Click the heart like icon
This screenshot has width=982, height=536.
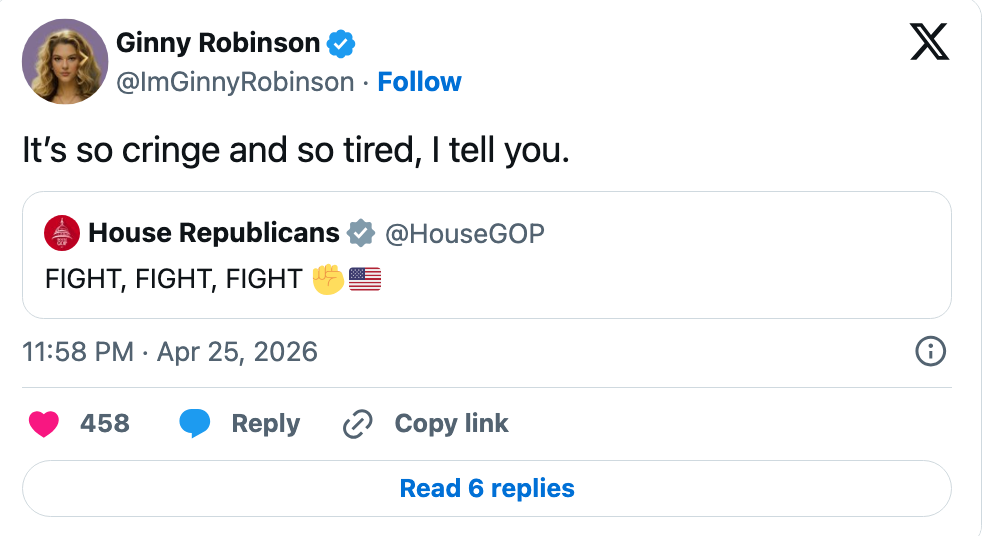[x=44, y=424]
